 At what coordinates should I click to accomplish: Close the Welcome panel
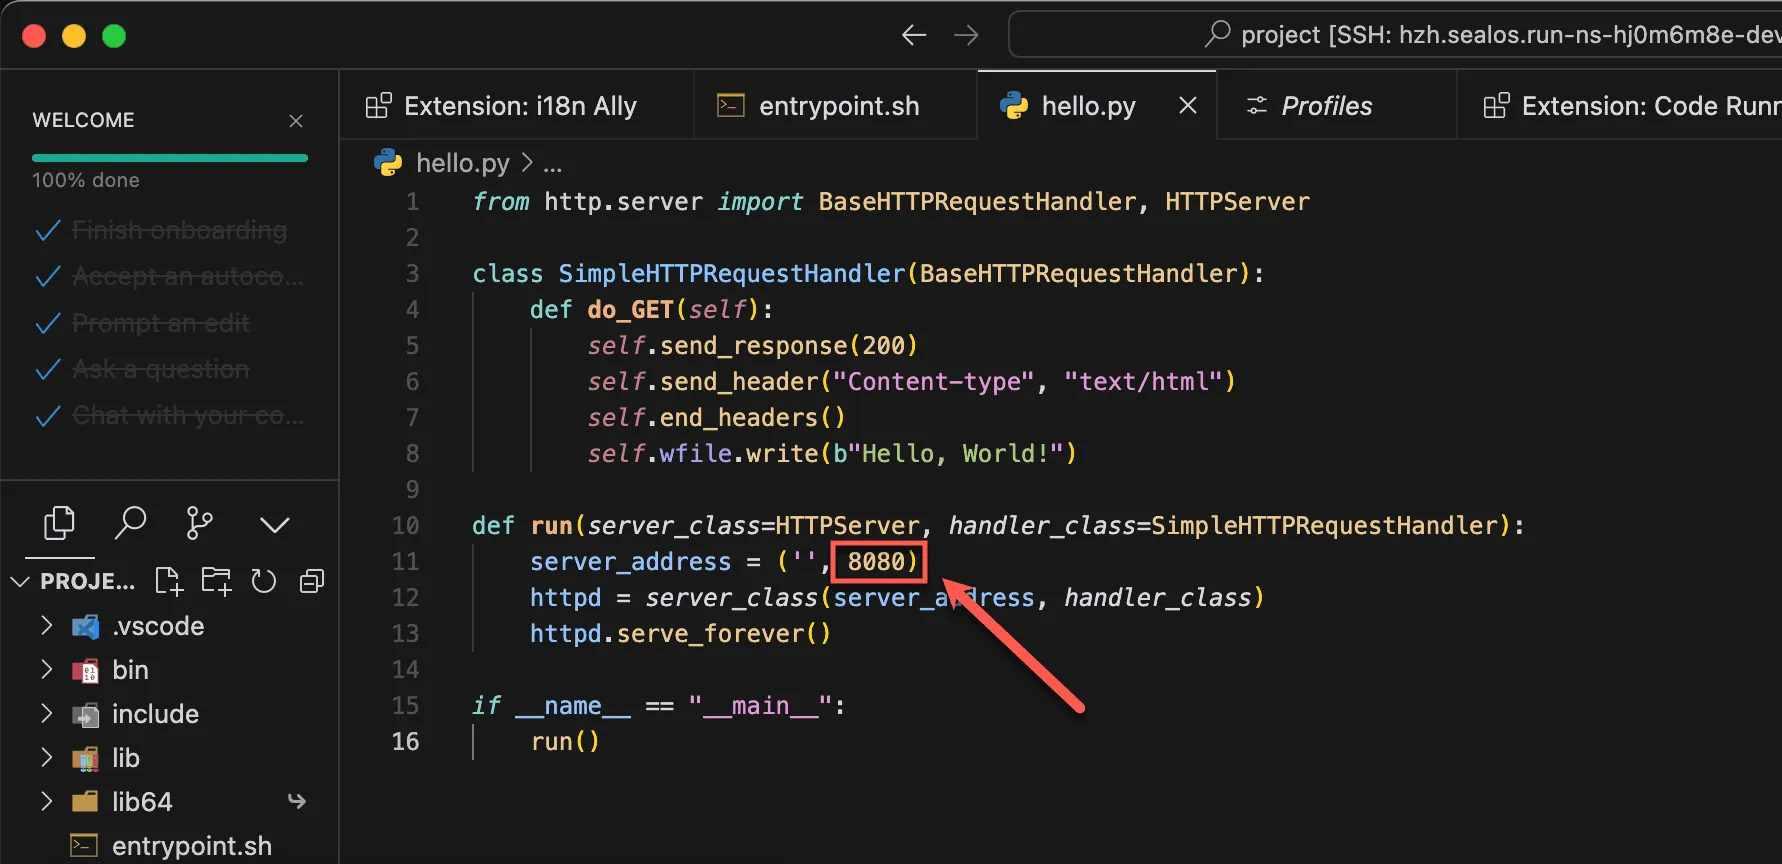point(296,121)
